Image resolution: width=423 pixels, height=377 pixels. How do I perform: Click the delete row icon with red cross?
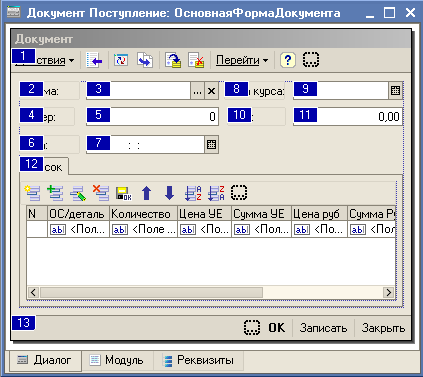(x=101, y=193)
